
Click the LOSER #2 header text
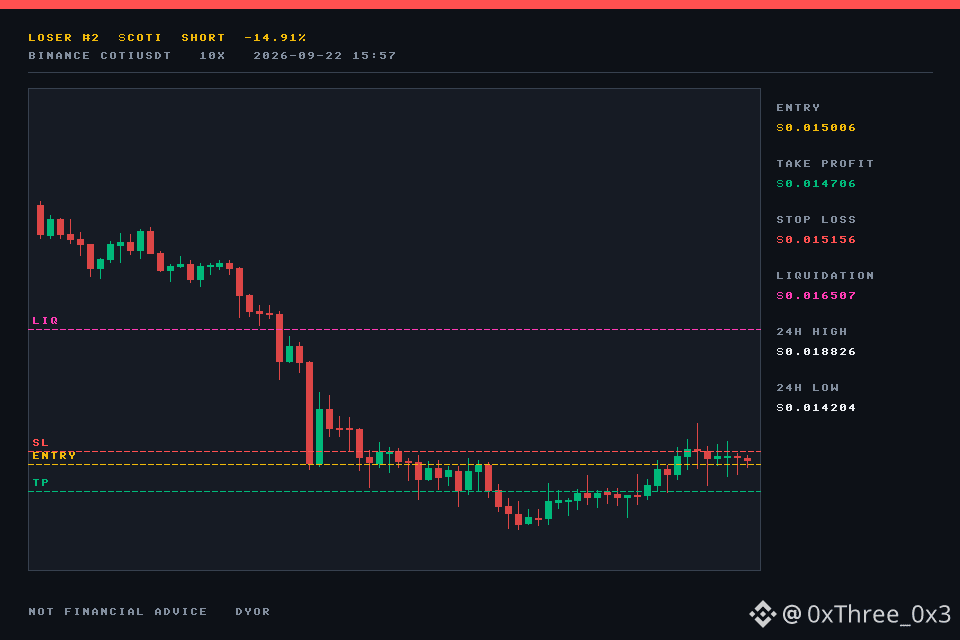coord(64,37)
